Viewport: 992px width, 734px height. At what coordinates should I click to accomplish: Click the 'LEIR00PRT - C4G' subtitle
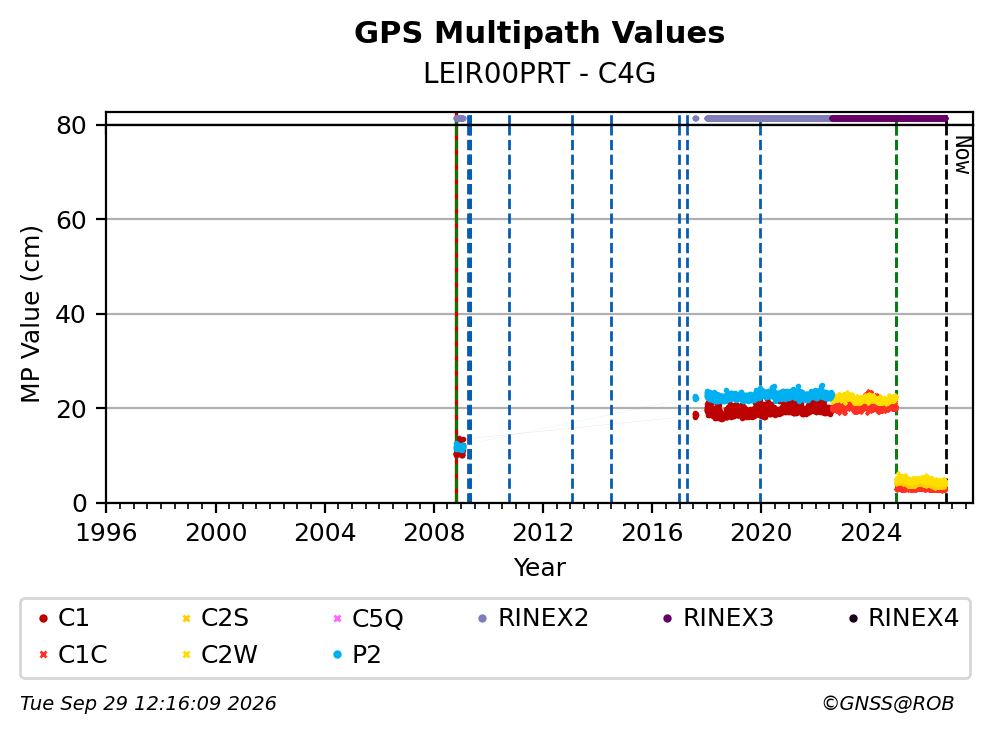539,74
